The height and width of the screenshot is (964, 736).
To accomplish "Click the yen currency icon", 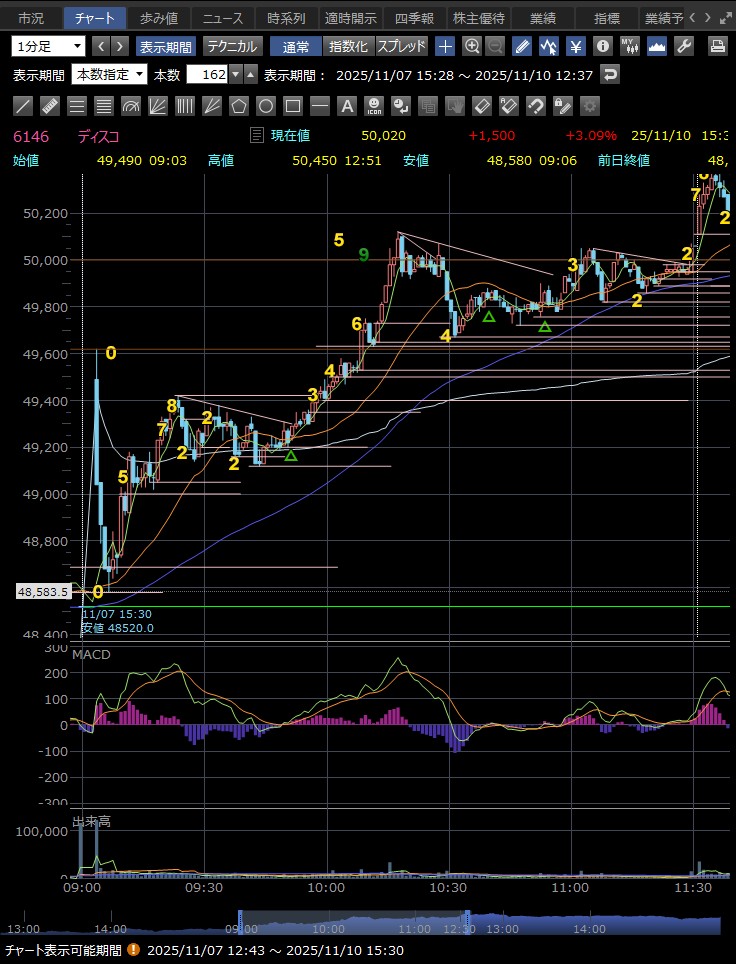I will point(576,46).
